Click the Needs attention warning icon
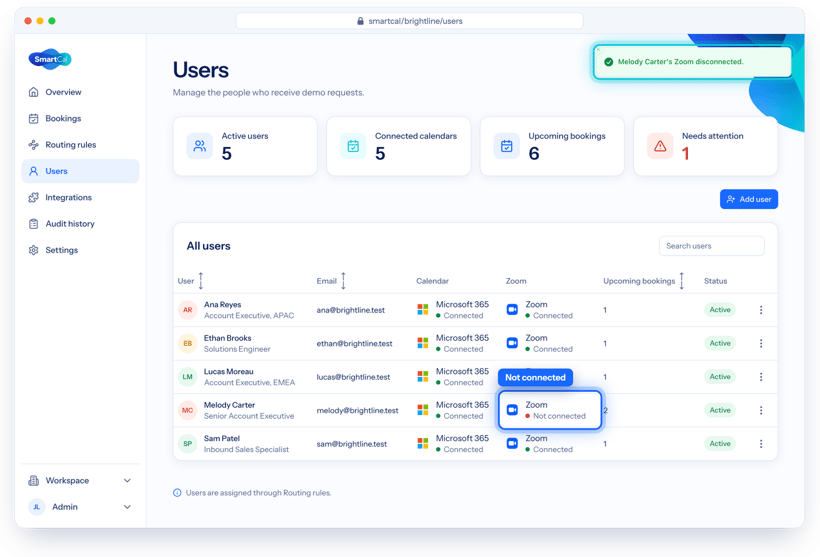The width and height of the screenshot is (820, 557). (x=660, y=146)
